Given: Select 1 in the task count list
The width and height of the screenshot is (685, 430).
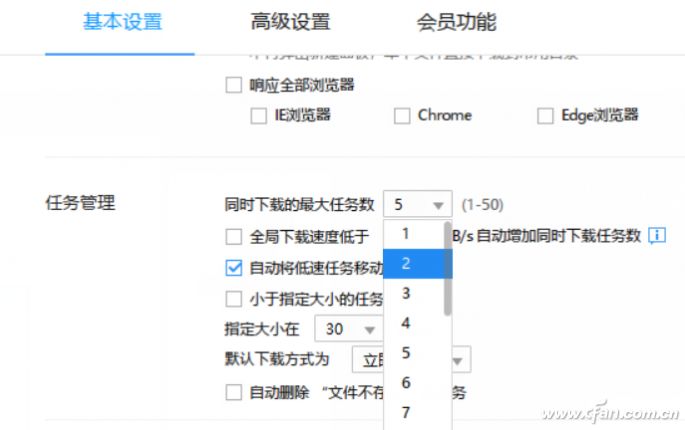Looking at the screenshot, I should click(414, 234).
